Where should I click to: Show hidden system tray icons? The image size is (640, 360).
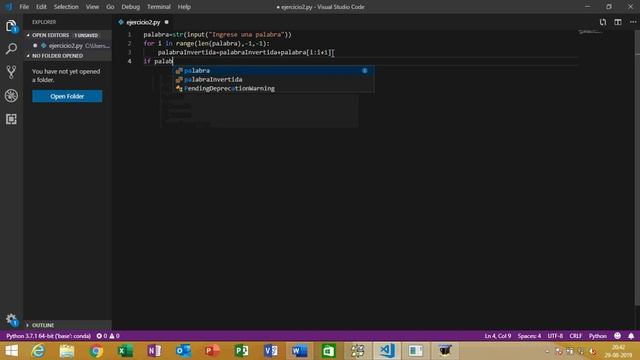coord(547,351)
